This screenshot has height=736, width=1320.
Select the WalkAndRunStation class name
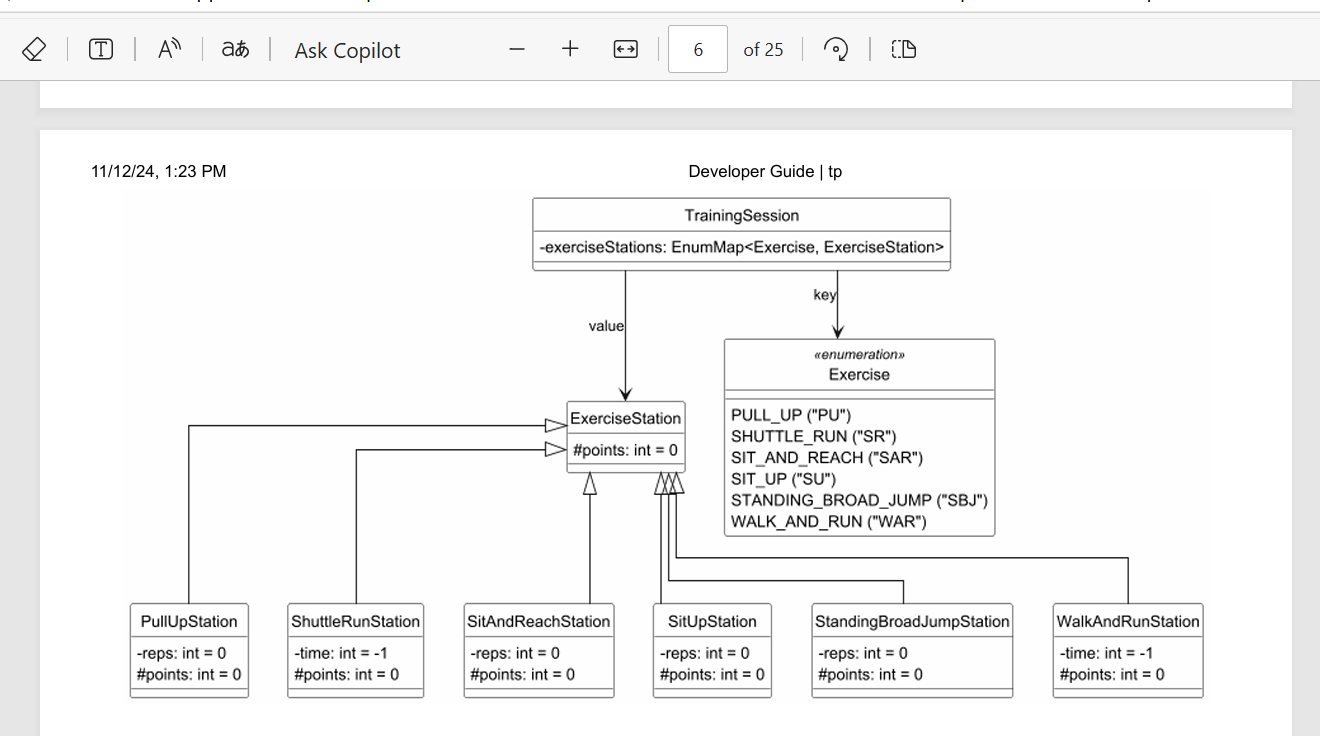(x=1128, y=621)
